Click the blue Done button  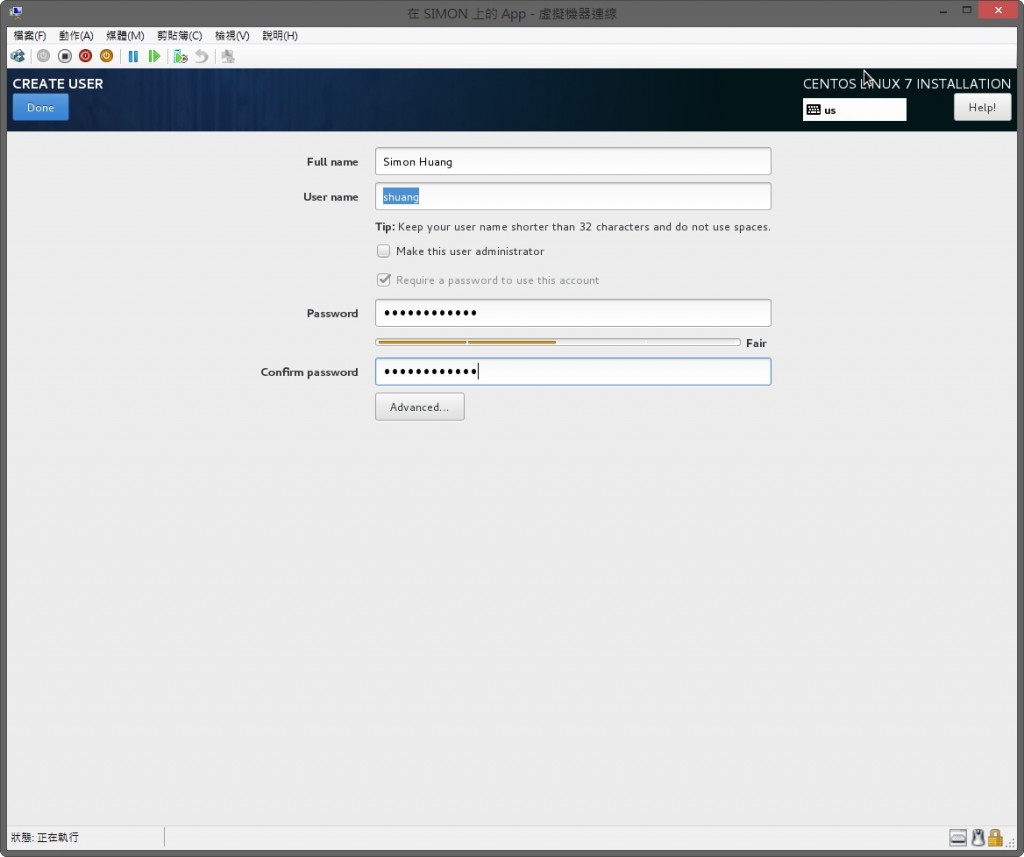tap(40, 108)
